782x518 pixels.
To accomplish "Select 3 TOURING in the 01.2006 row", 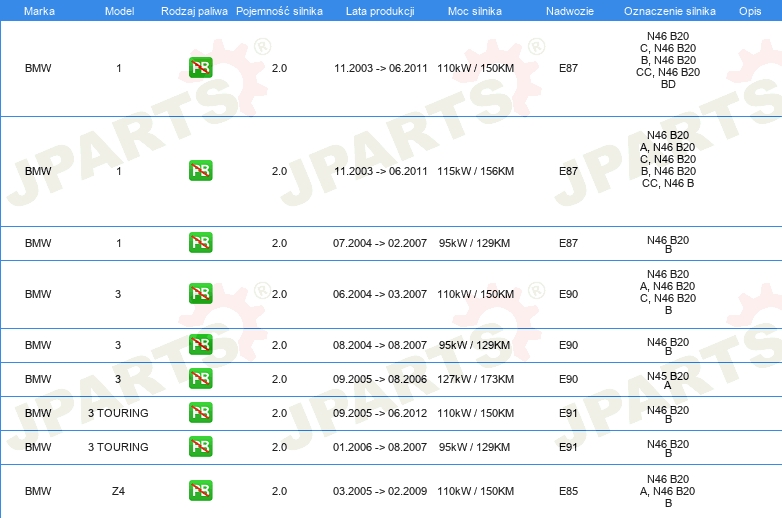I will click(x=118, y=447).
